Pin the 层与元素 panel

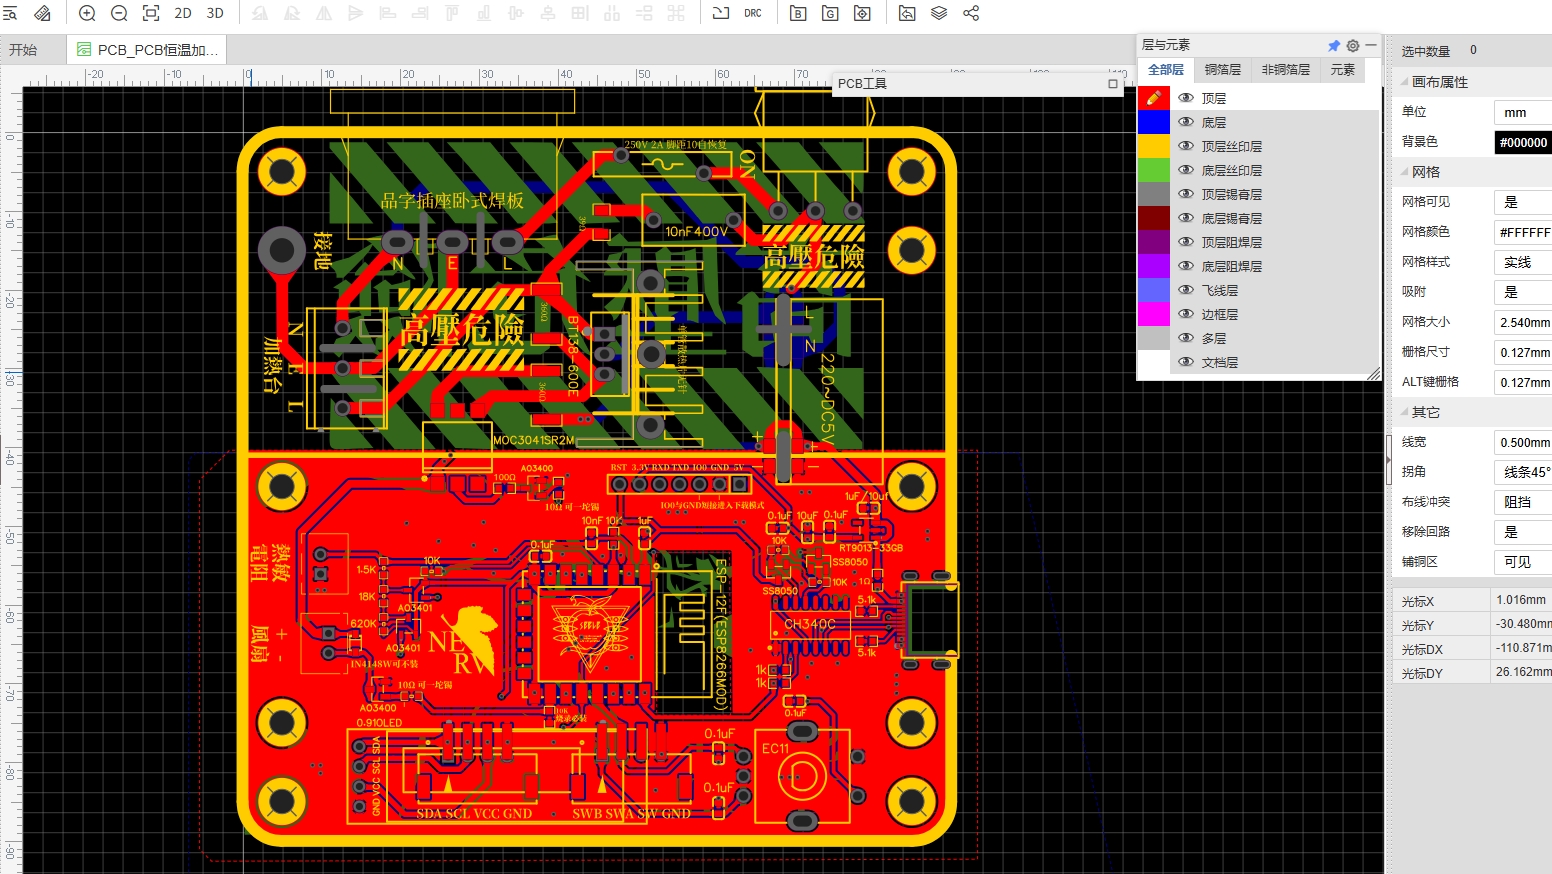(x=1333, y=45)
